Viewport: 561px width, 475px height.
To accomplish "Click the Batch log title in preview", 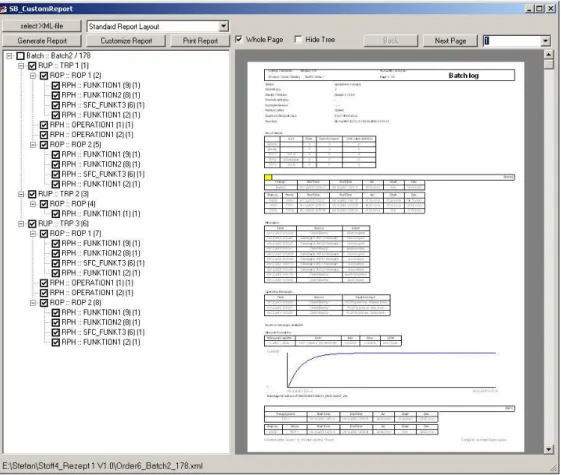I will click(463, 75).
